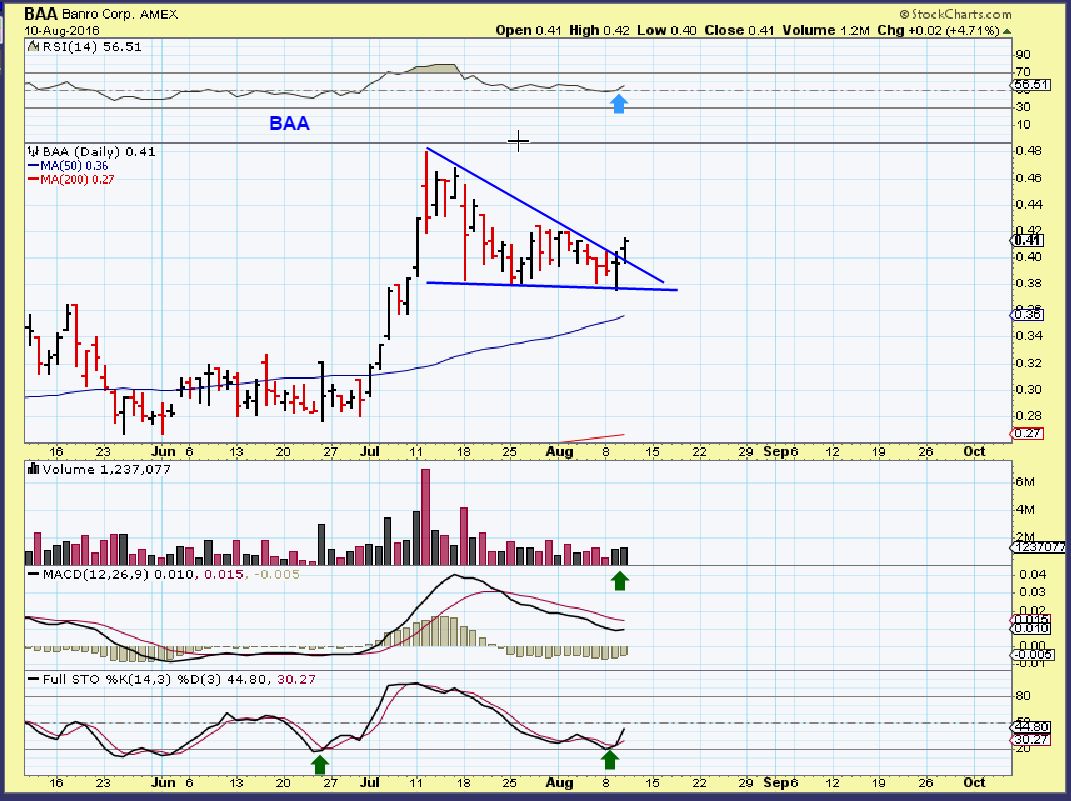Click the 90 RSI axis label

(1023, 55)
